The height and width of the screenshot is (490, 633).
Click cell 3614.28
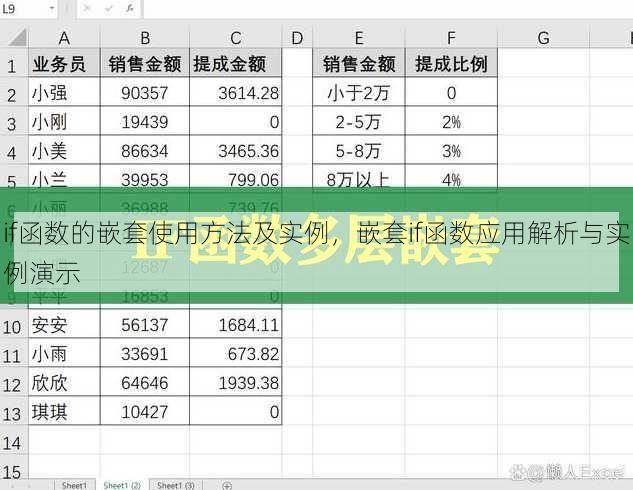coord(236,93)
